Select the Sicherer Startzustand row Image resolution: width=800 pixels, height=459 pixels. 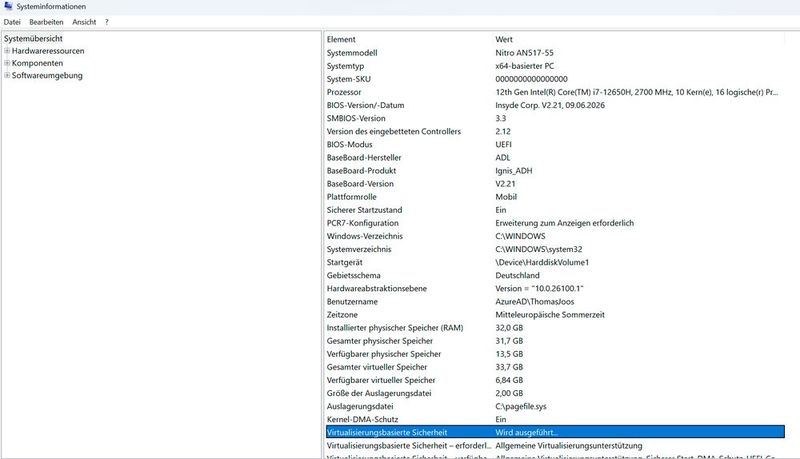[x=555, y=210]
